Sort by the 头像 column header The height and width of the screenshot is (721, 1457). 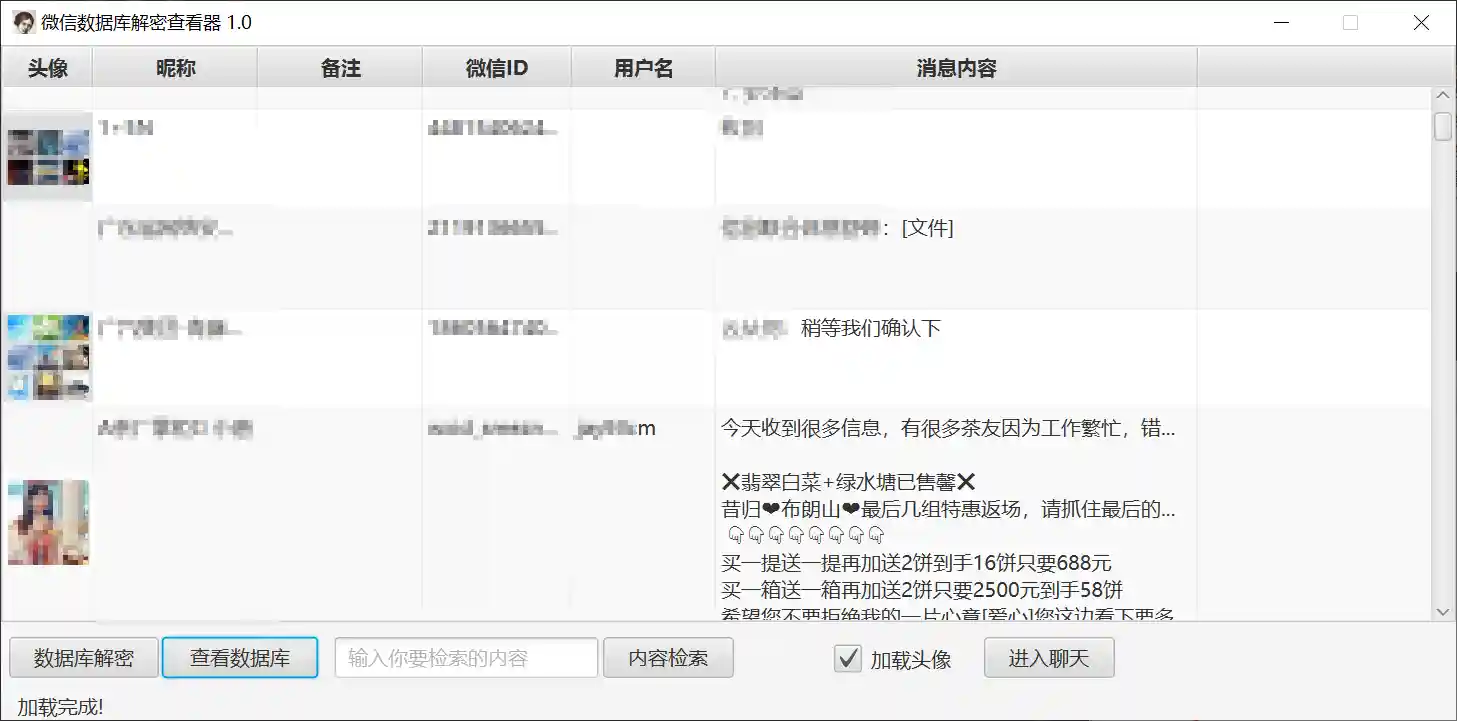(x=47, y=68)
